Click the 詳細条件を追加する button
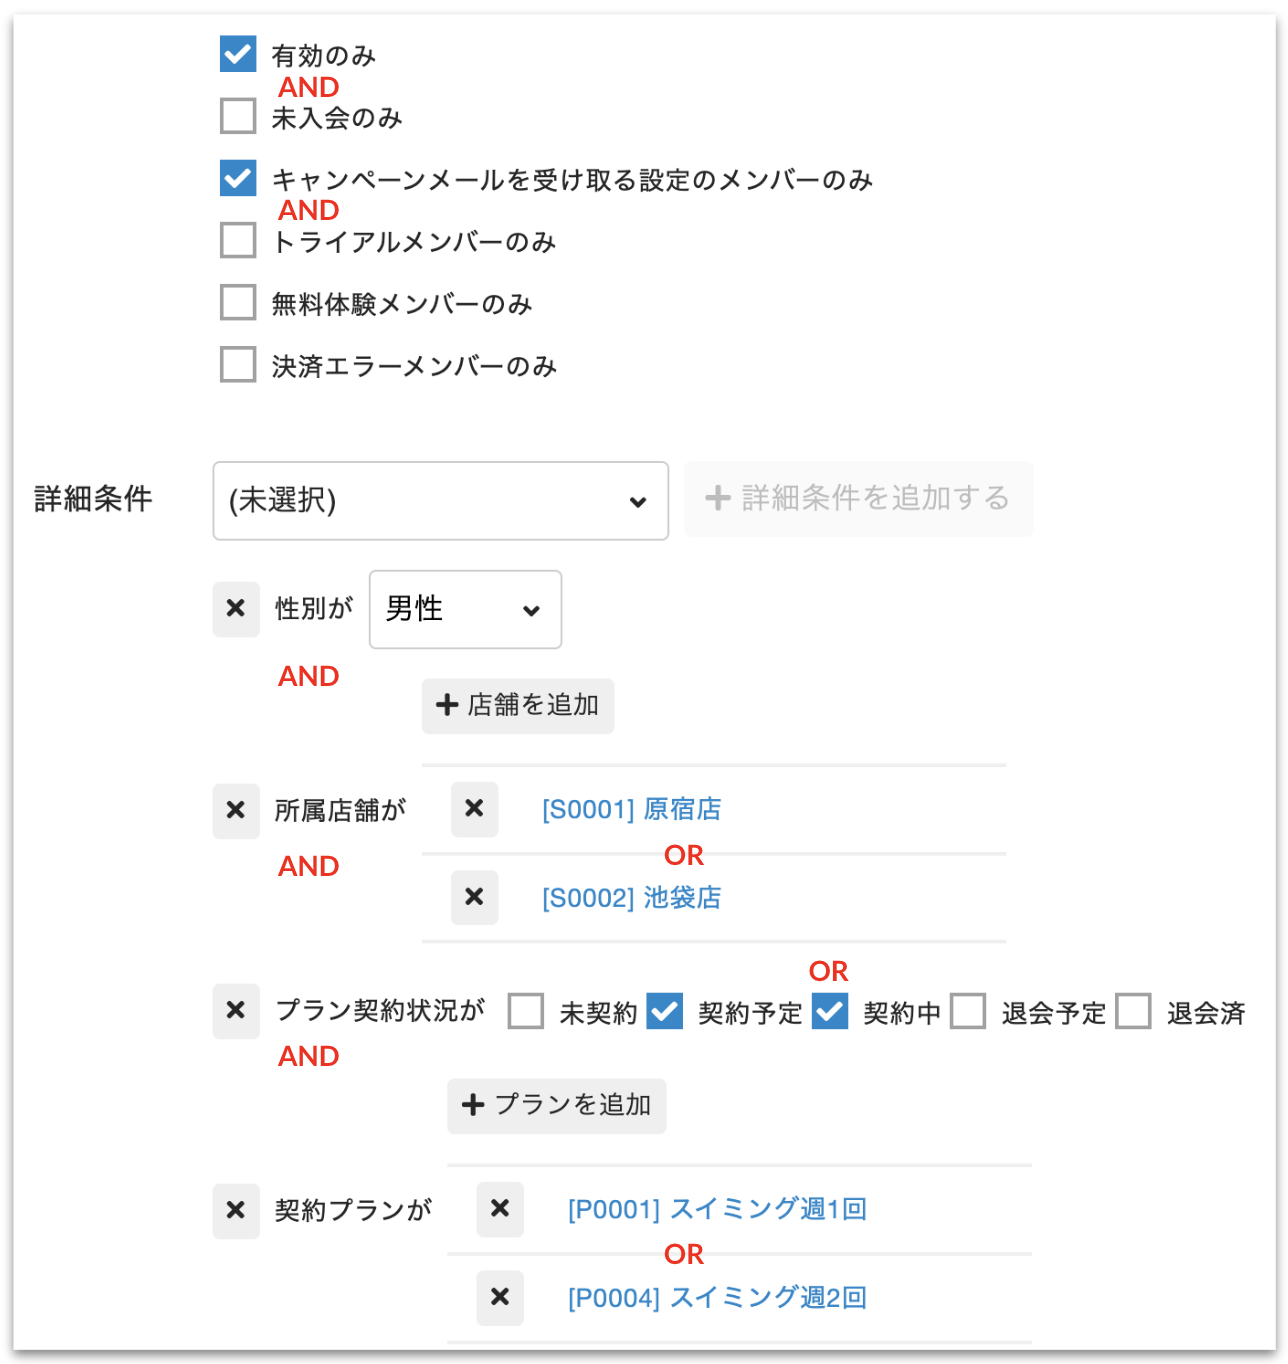This screenshot has width=1288, height=1364. coord(857,499)
